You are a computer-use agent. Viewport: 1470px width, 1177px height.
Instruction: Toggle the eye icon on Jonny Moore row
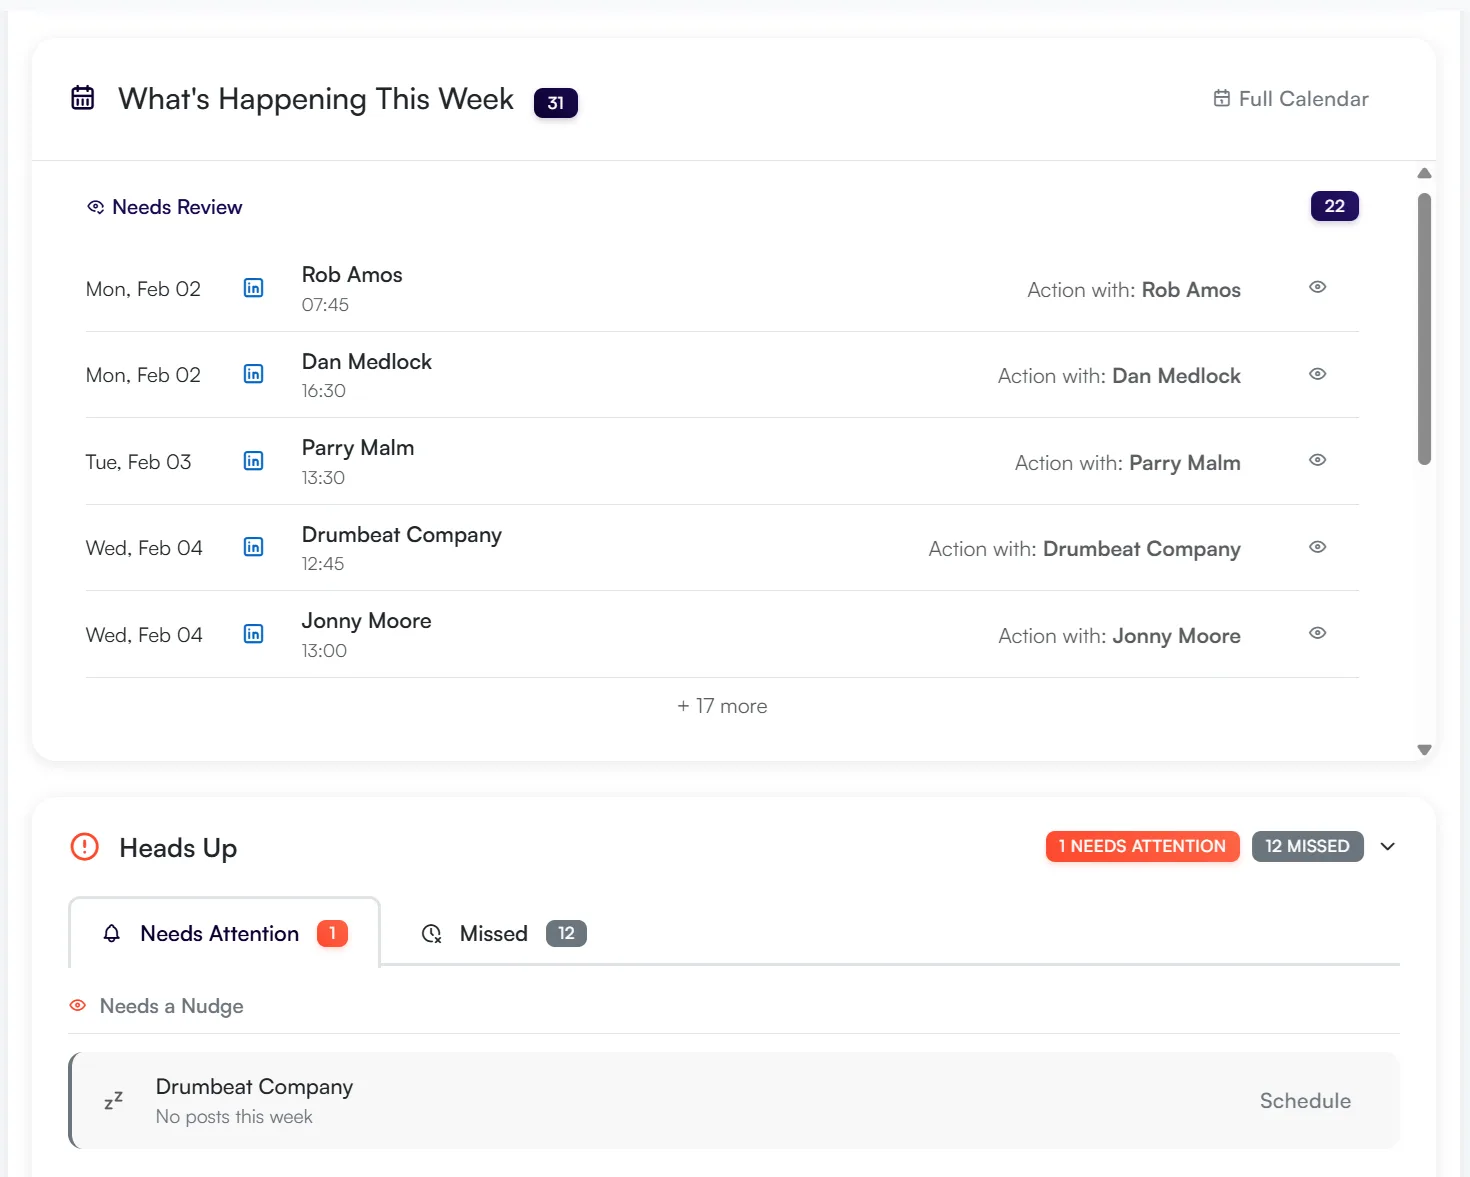1317,633
